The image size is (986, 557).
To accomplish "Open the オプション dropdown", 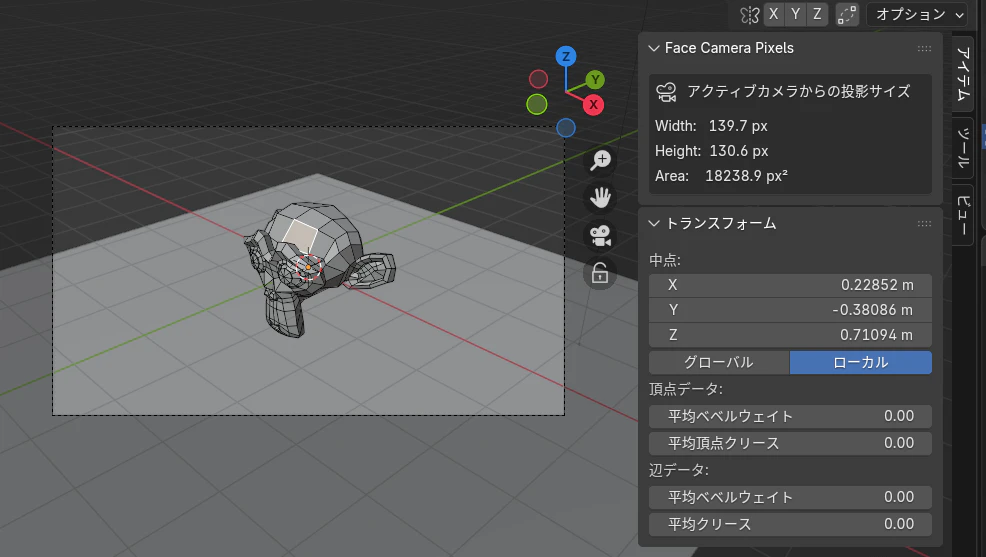I will coord(917,14).
